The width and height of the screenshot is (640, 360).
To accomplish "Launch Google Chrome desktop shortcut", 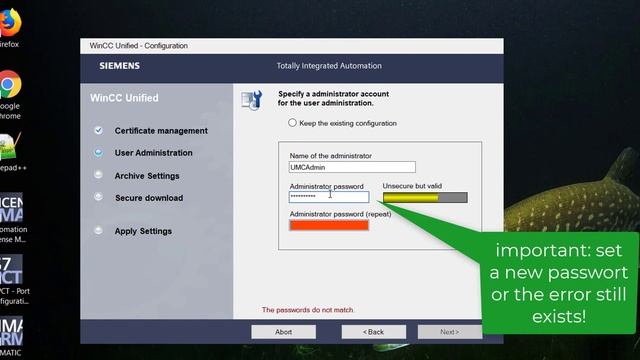I will (10, 95).
